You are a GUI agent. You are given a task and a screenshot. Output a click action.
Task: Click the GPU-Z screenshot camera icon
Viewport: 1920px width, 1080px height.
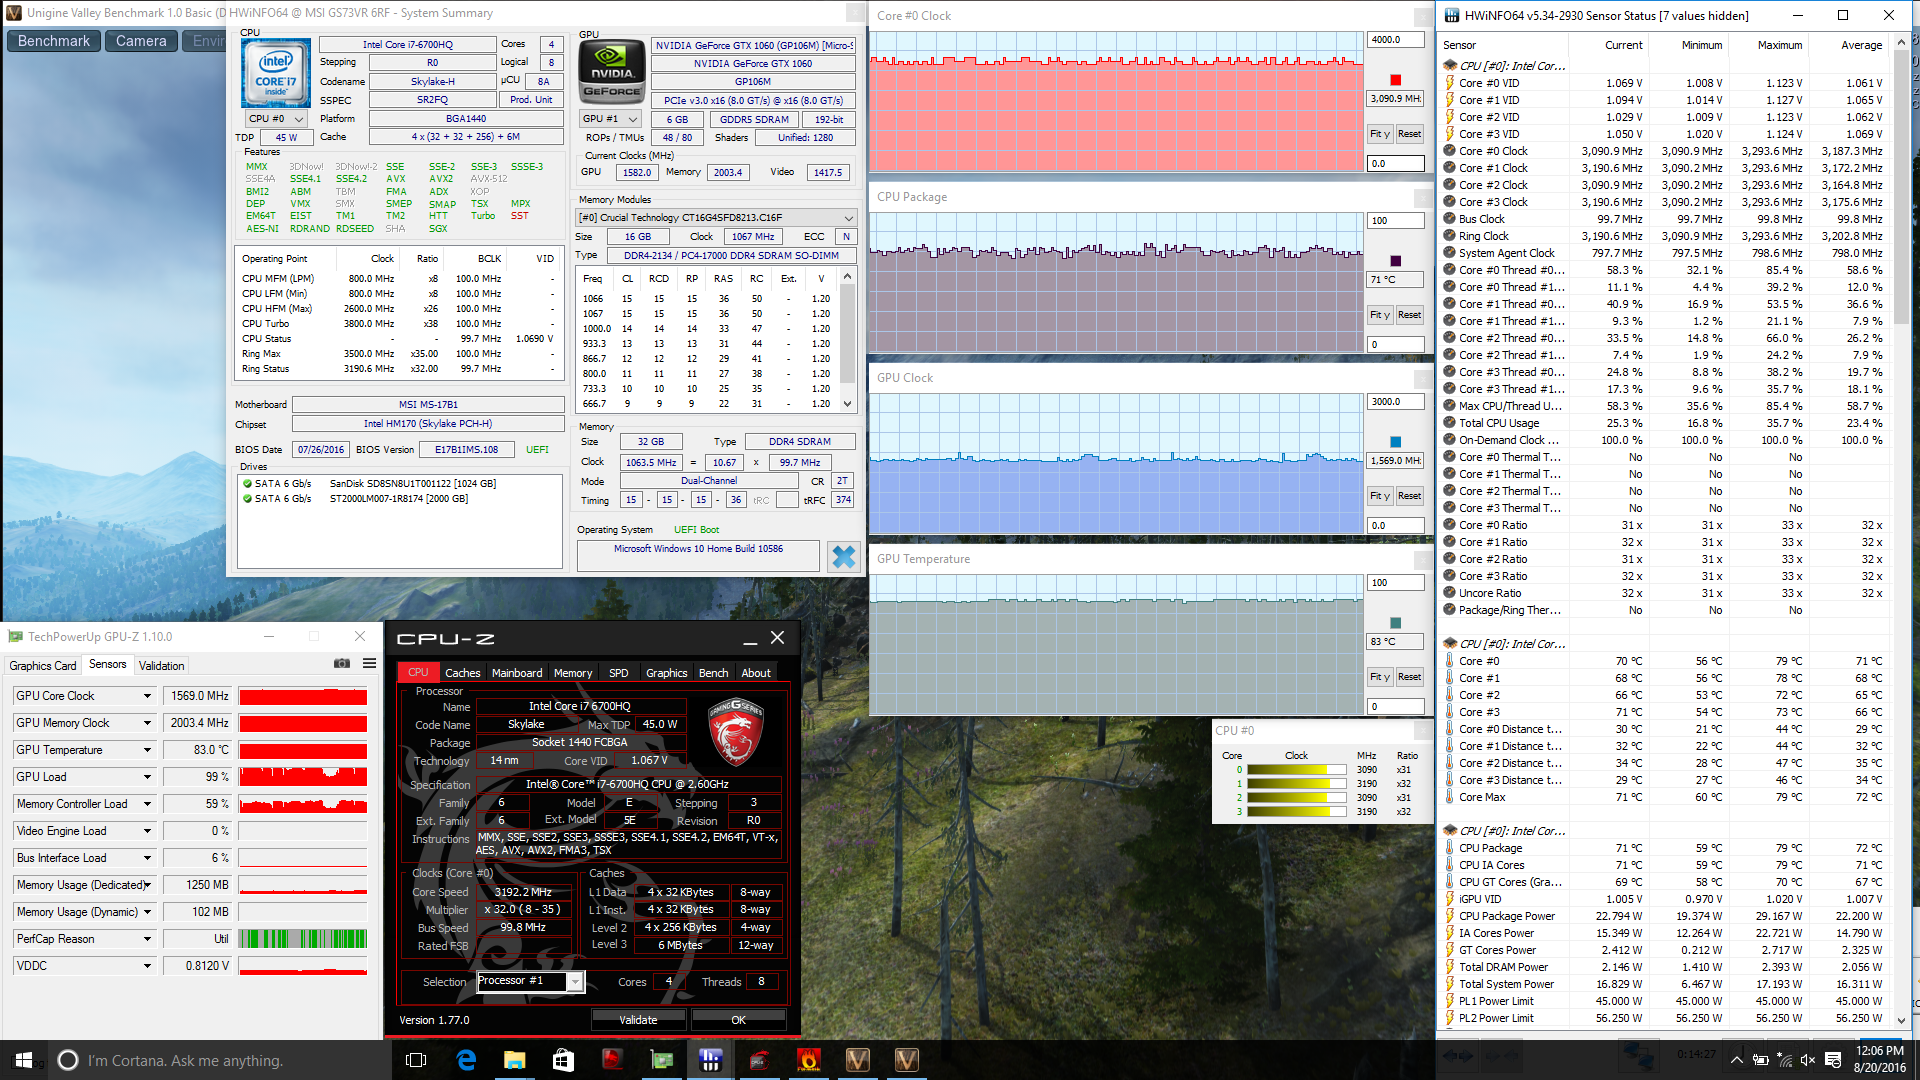(342, 664)
